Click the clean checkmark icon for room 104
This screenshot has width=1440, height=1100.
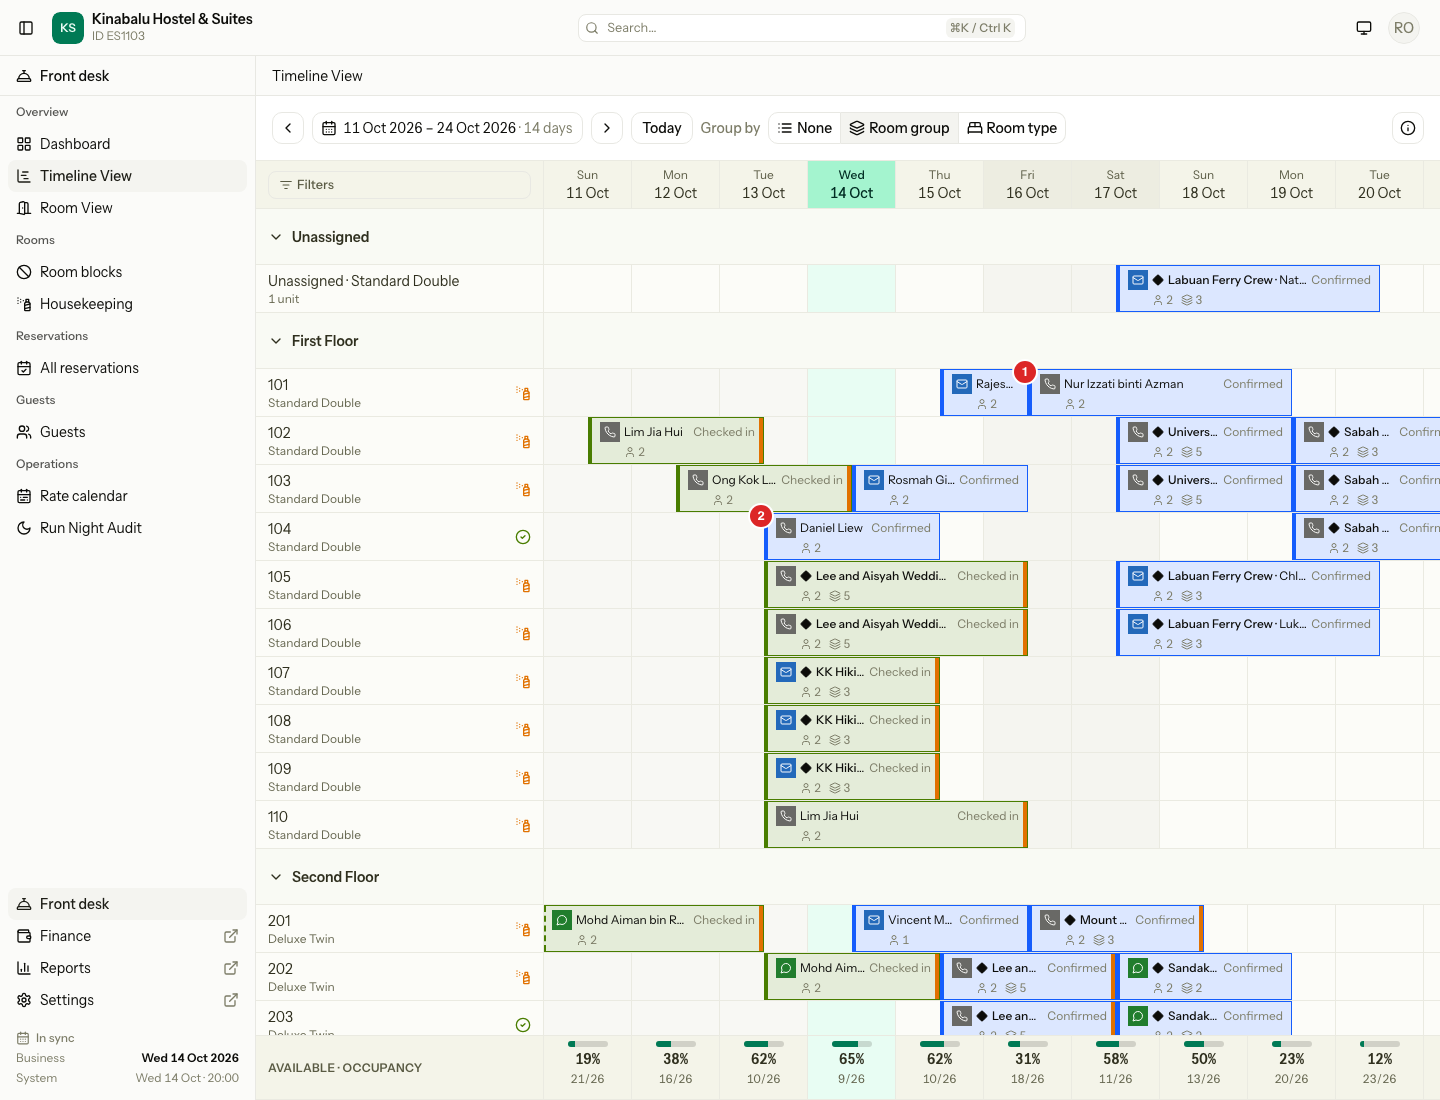click(523, 537)
